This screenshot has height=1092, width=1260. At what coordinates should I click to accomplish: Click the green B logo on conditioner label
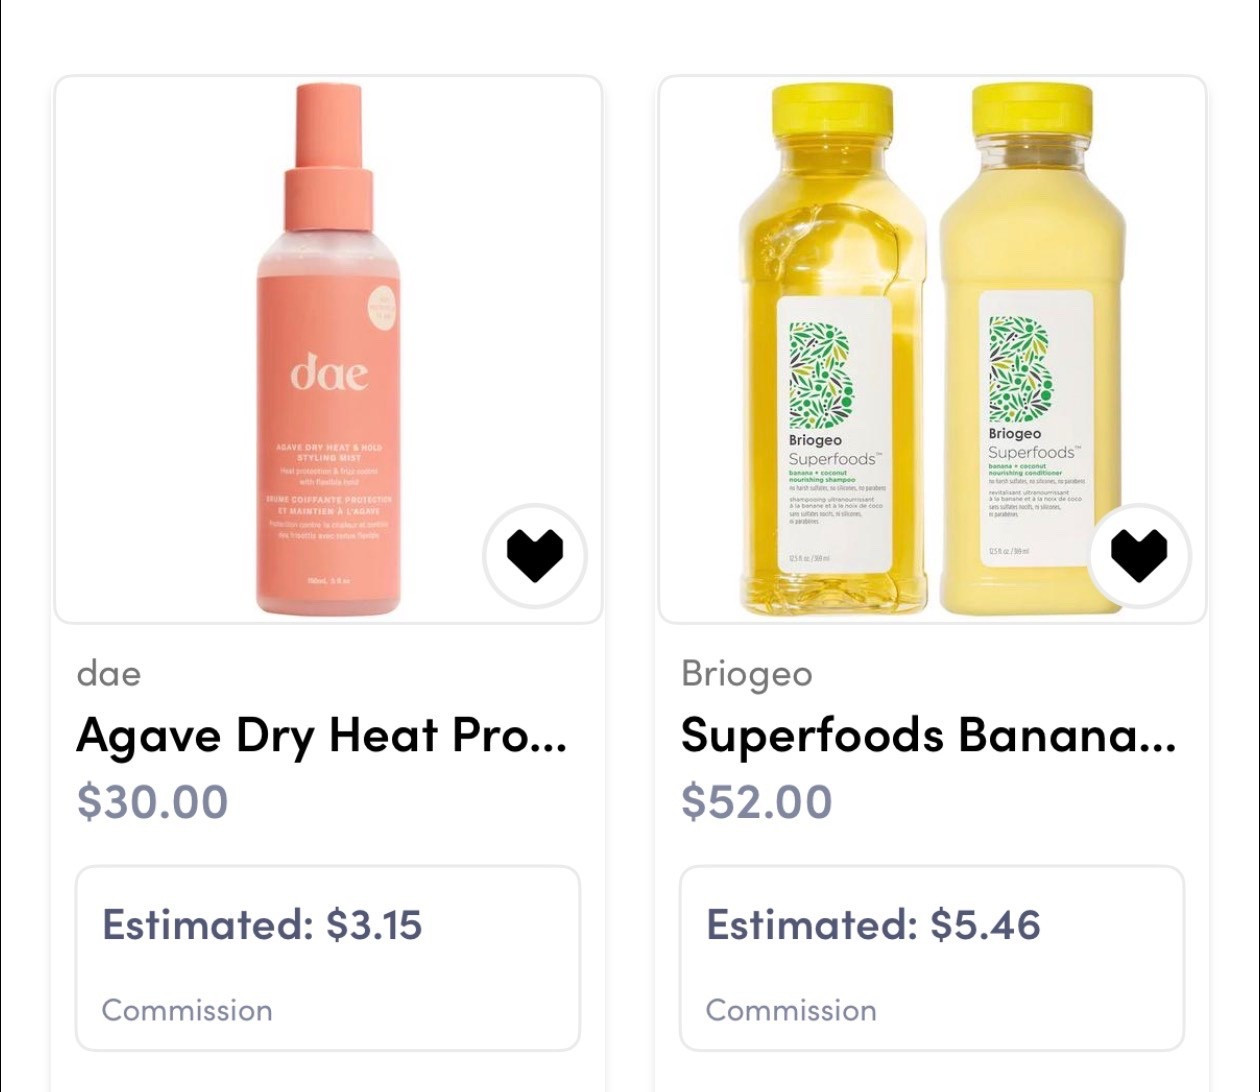point(1021,370)
